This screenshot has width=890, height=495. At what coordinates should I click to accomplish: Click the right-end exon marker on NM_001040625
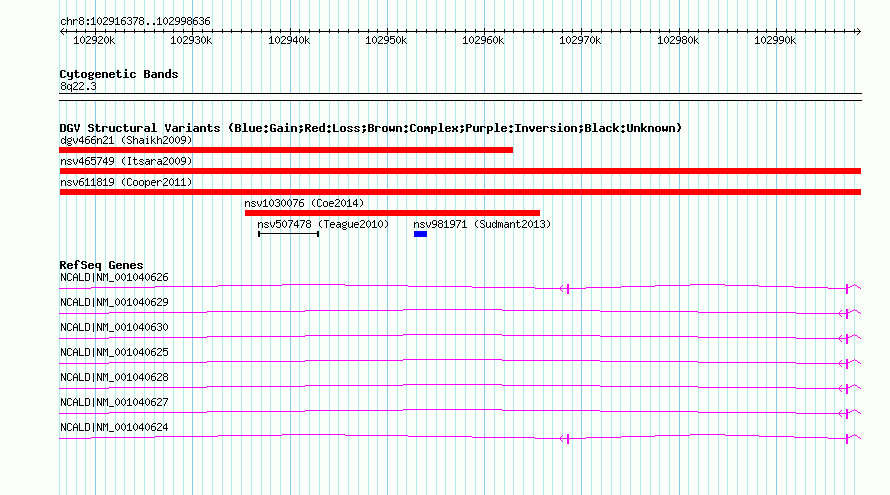(846, 363)
